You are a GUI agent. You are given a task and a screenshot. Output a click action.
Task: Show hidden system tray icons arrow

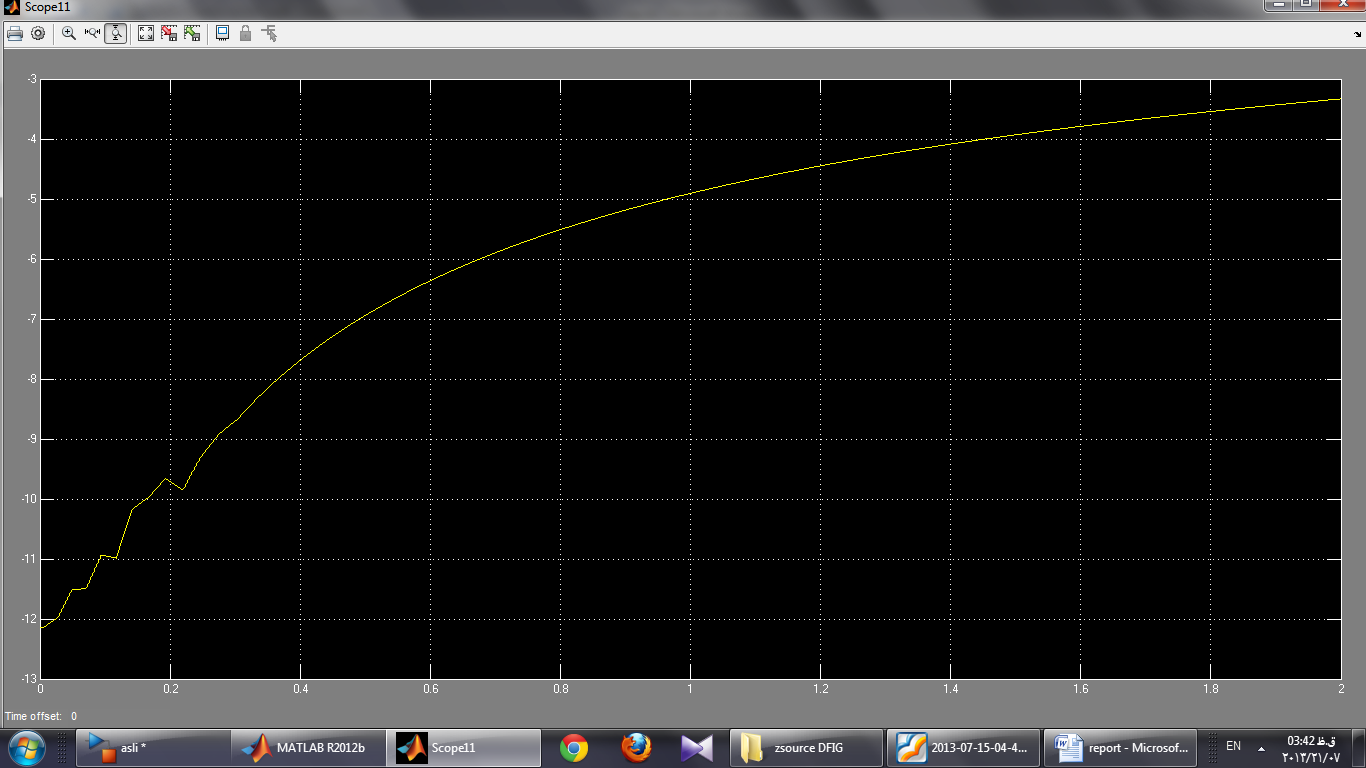coord(1262,747)
